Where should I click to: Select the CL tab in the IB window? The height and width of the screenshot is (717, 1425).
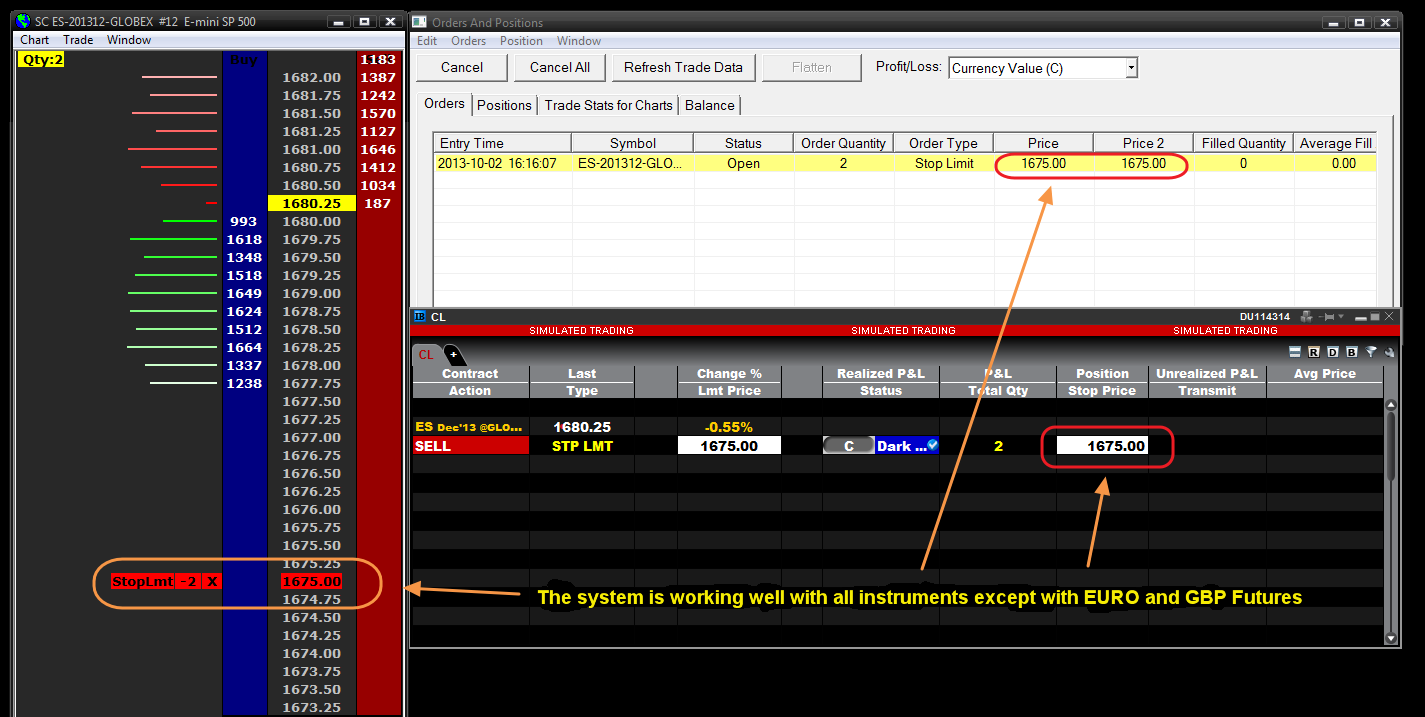click(426, 354)
